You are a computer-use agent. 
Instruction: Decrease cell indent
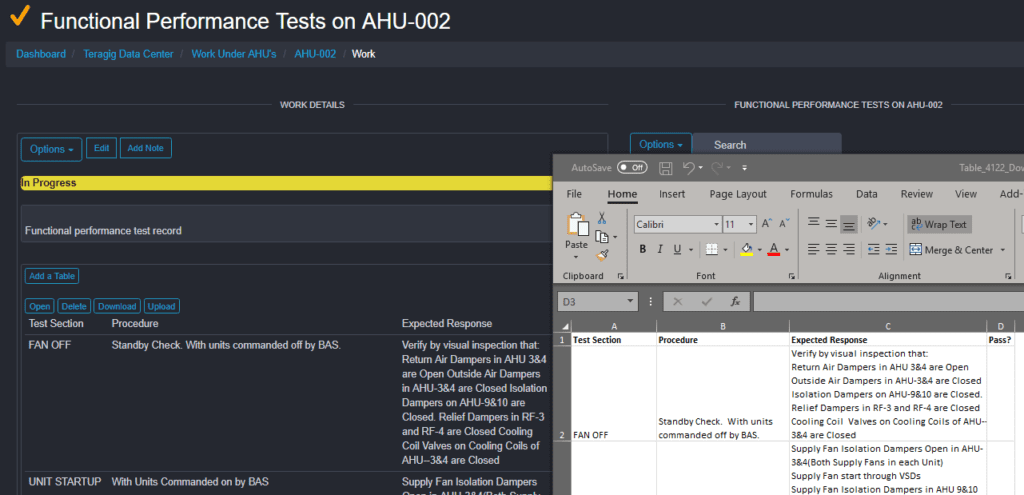pos(873,249)
